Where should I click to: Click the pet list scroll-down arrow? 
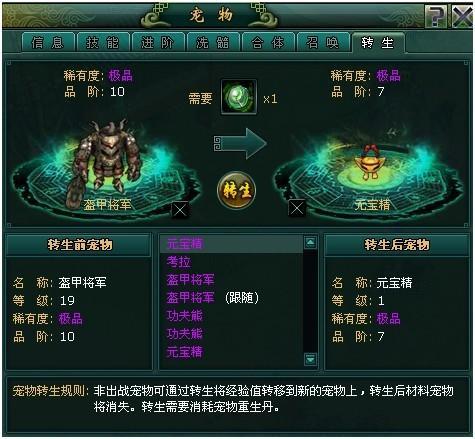(x=310, y=359)
